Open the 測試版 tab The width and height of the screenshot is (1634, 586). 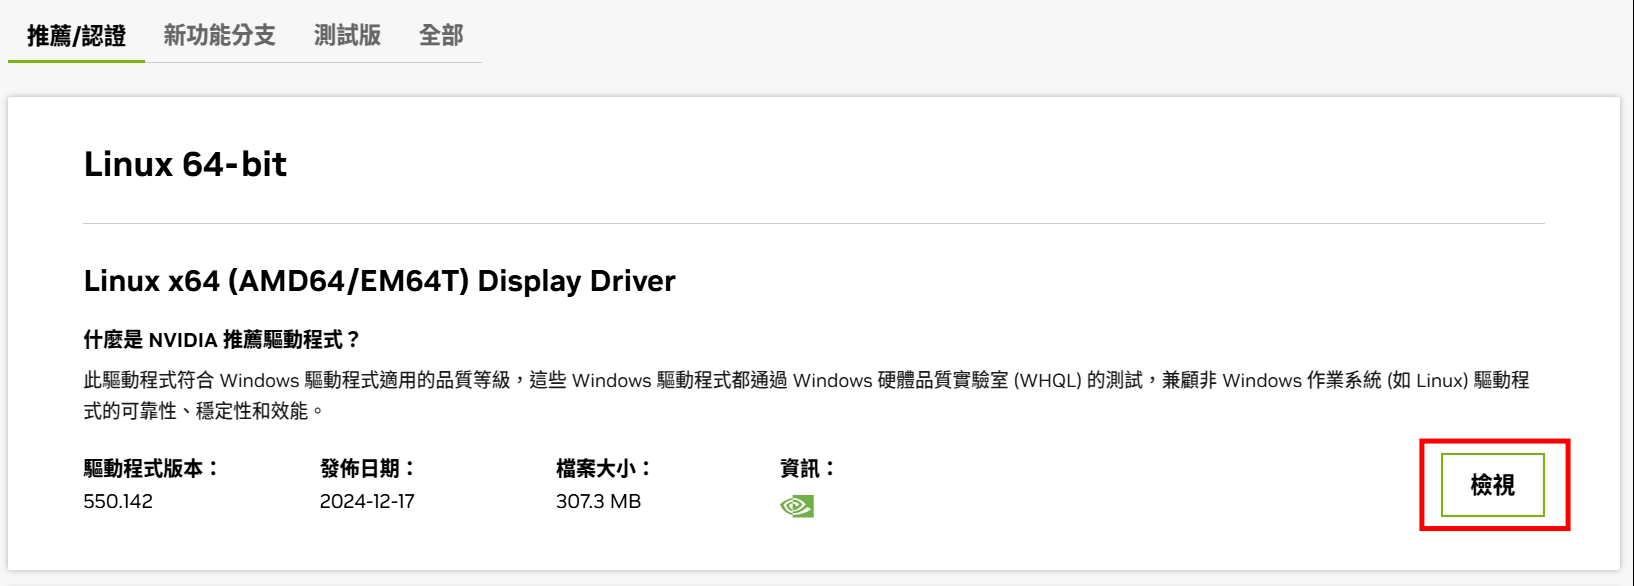(347, 36)
